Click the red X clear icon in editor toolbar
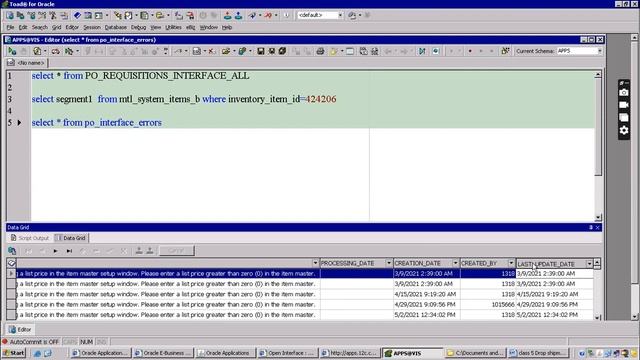The height and width of the screenshot is (360, 640). tap(211, 51)
